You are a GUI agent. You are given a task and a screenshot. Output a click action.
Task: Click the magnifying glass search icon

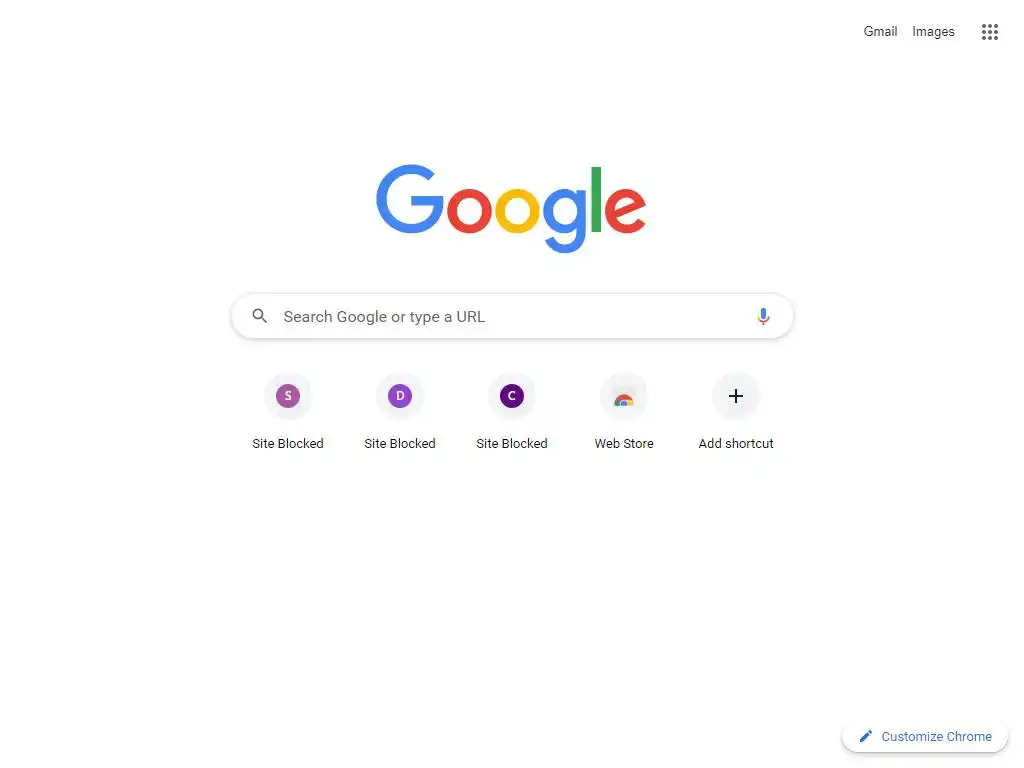click(x=260, y=316)
